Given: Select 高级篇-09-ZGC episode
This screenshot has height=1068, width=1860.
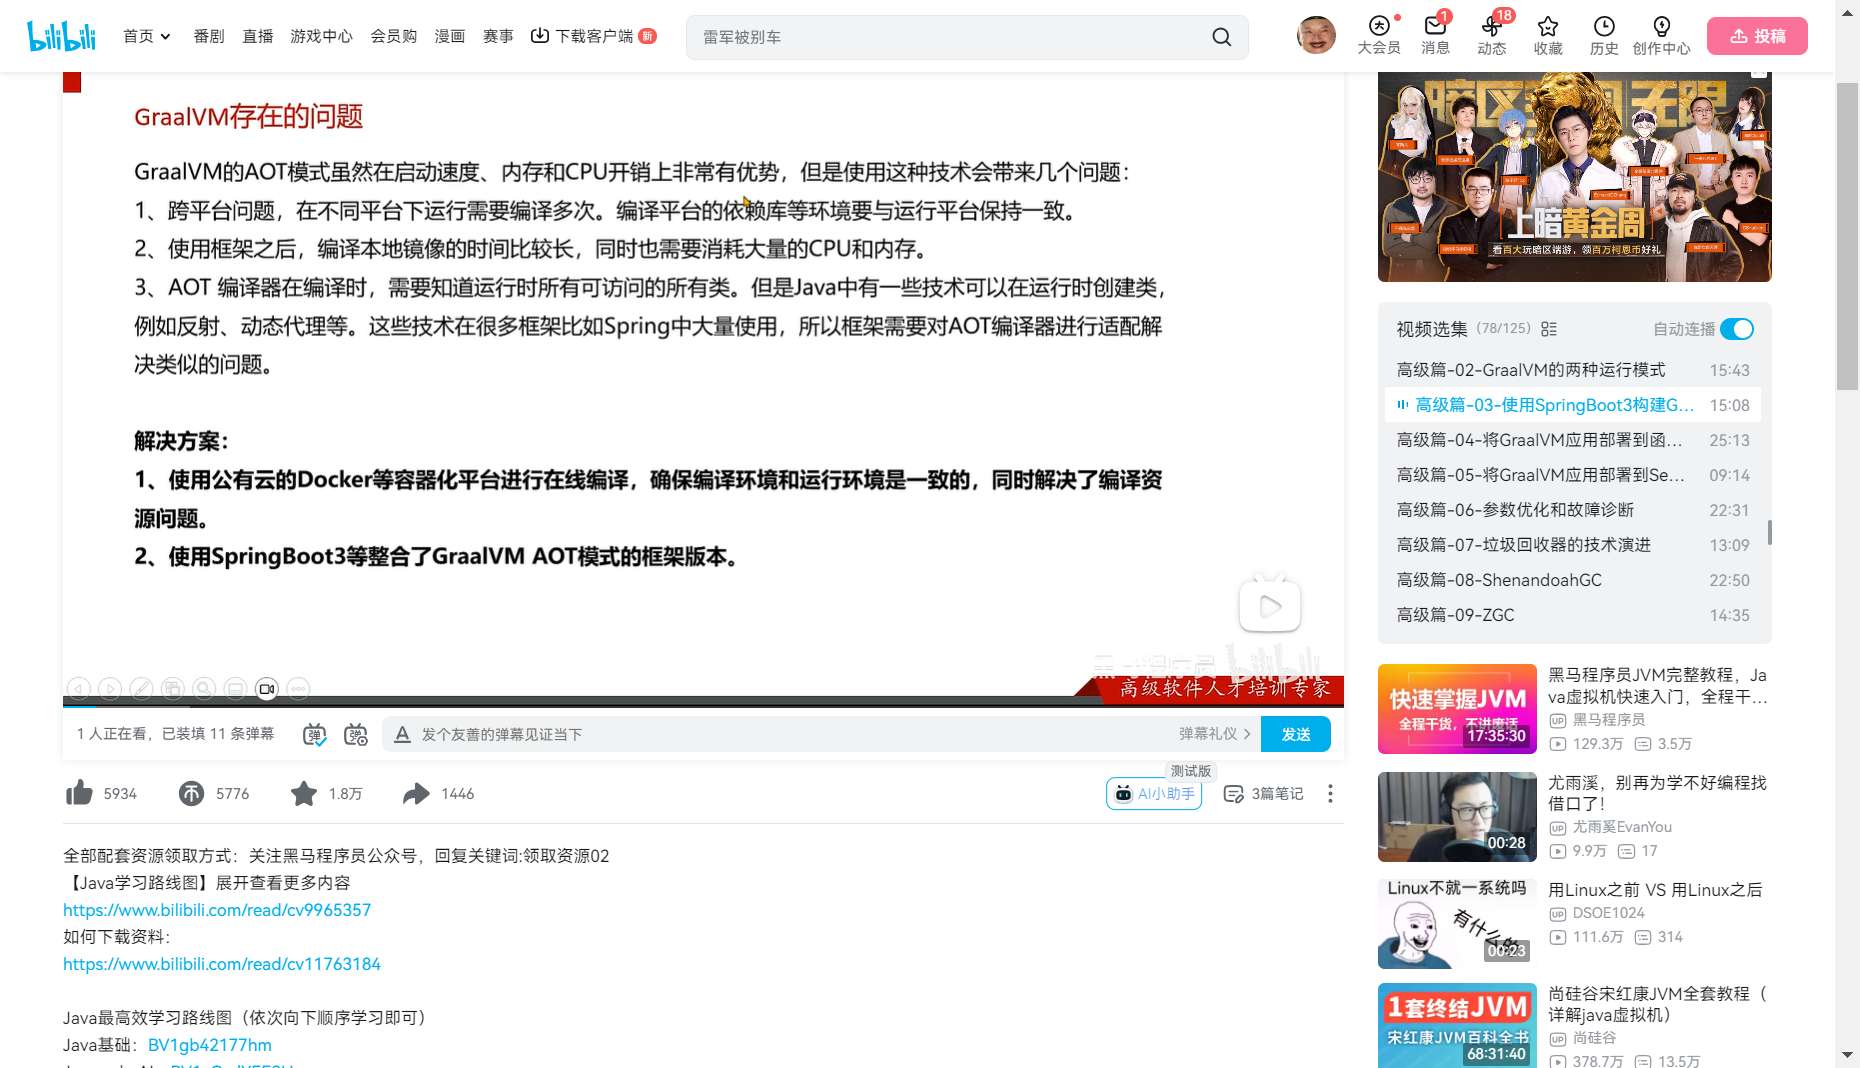Looking at the screenshot, I should 1573,615.
